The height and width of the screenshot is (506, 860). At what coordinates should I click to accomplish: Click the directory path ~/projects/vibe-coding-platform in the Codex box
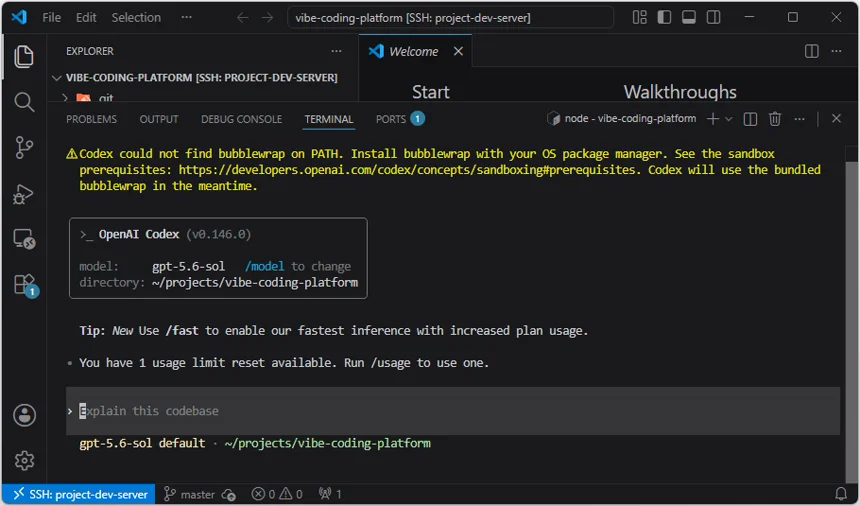[255, 282]
